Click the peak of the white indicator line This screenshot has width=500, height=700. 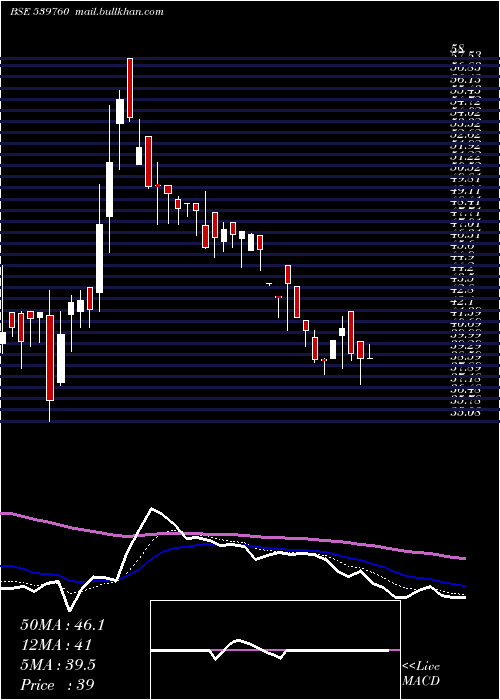[152, 508]
